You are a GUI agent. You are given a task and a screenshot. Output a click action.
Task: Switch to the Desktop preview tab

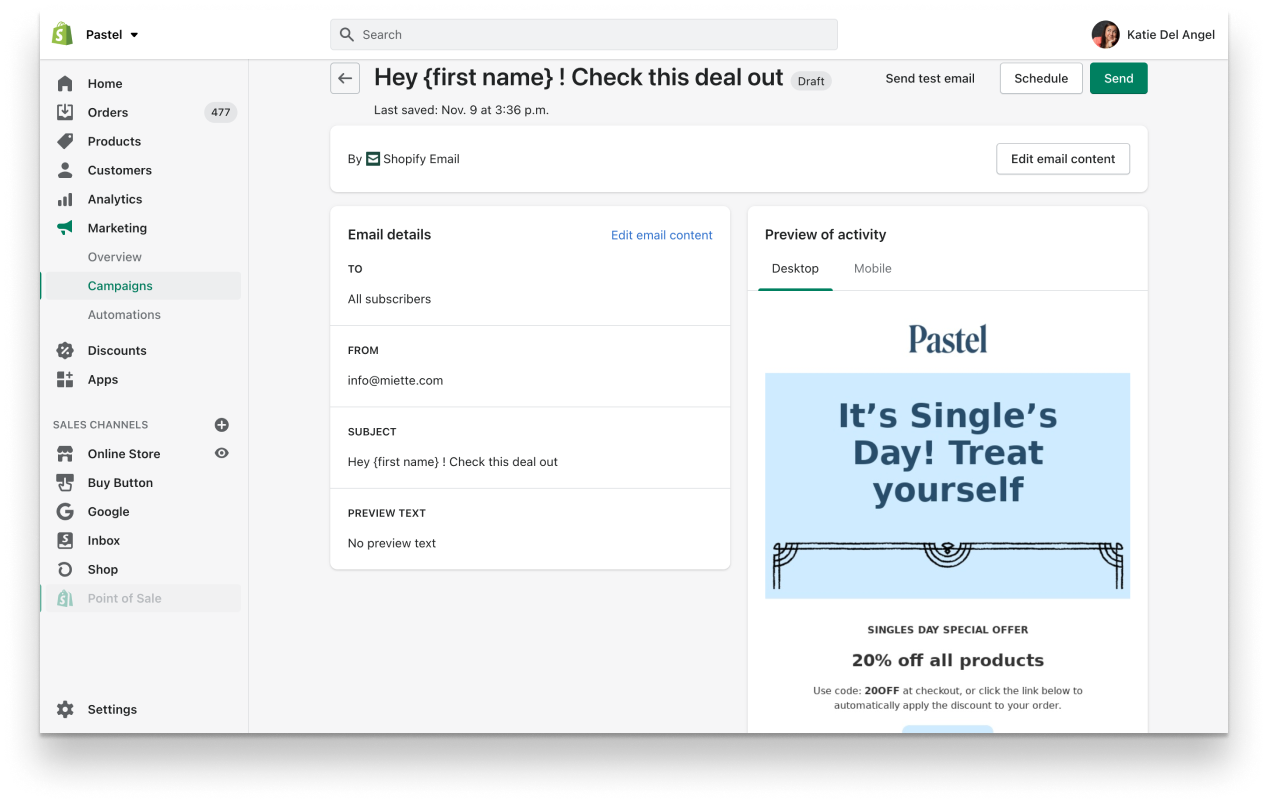click(795, 269)
